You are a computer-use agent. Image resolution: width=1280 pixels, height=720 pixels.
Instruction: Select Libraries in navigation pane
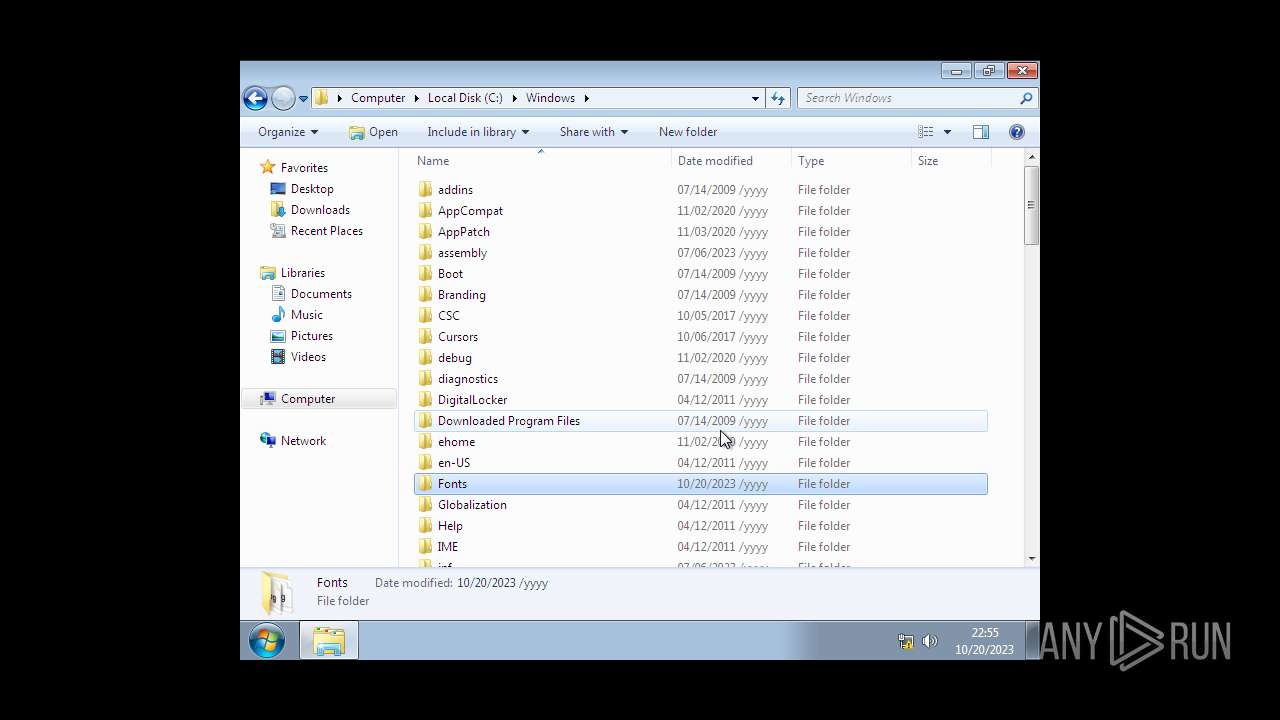coord(302,273)
